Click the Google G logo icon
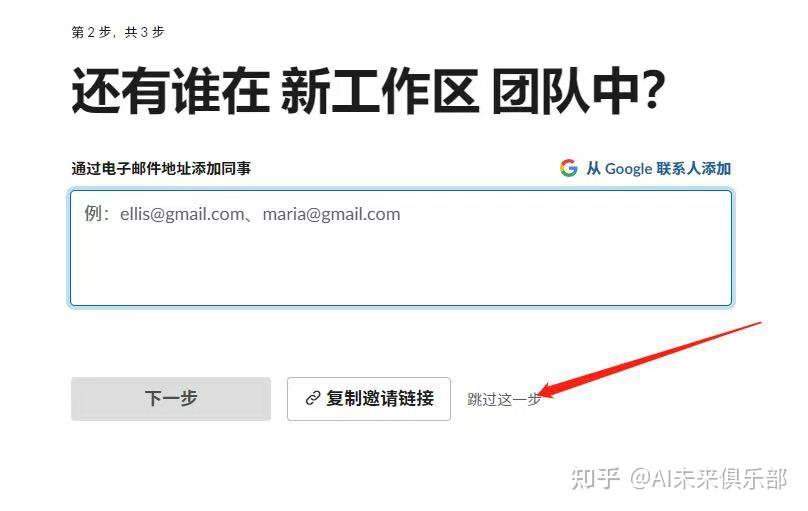Image resolution: width=808 pixels, height=511 pixels. (x=568, y=168)
